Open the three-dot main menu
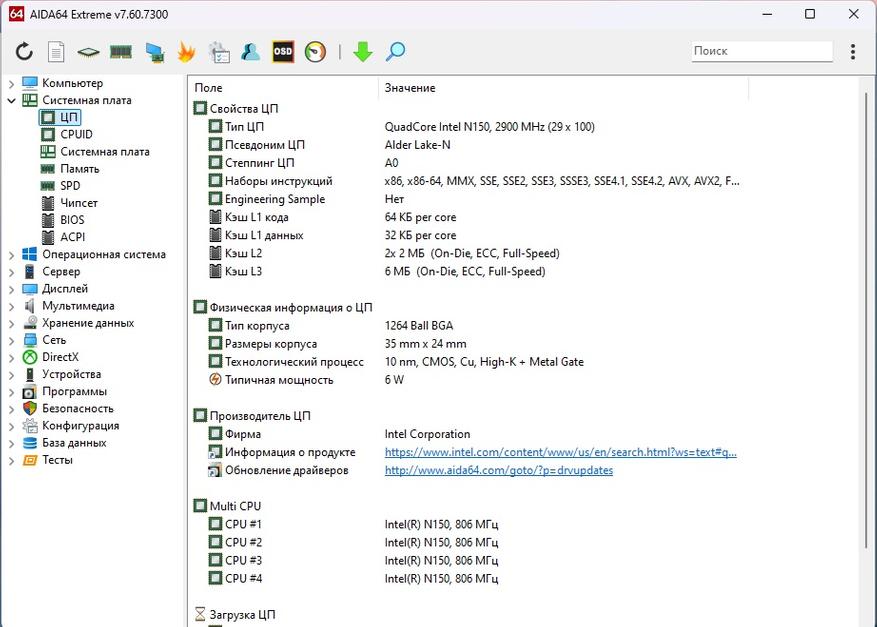877x627 pixels. pos(853,51)
